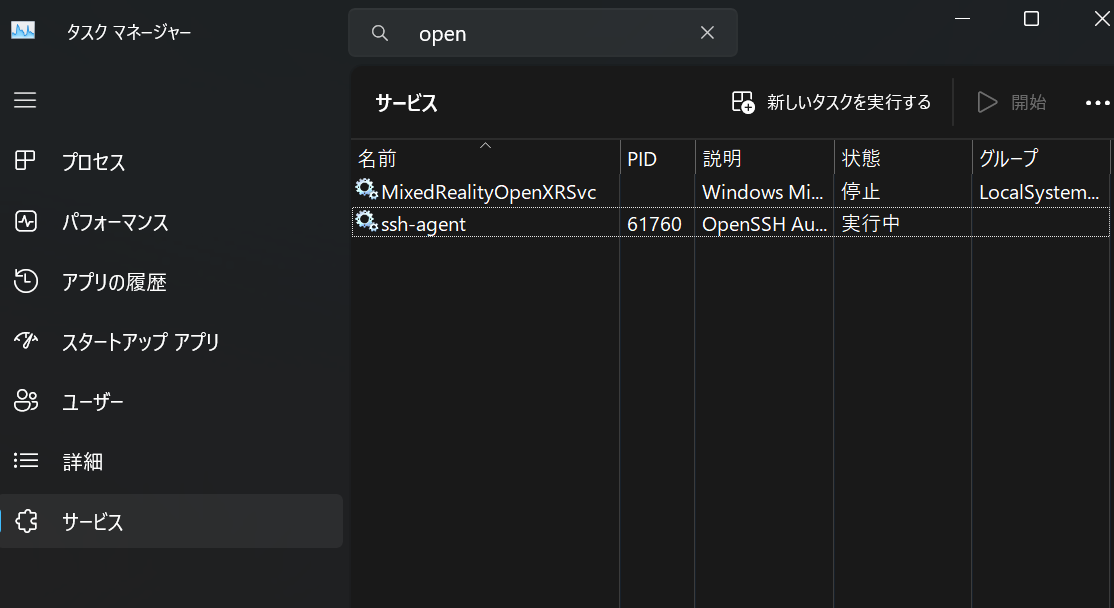Open the overflow menu with three dots
This screenshot has height=608, width=1114.
[x=1097, y=102]
